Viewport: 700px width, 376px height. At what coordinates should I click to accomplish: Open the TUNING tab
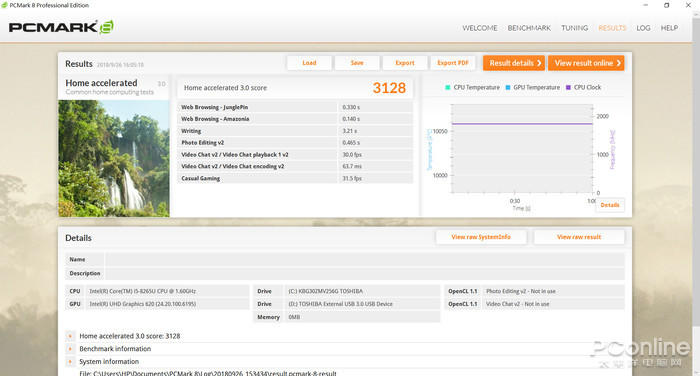coord(574,28)
